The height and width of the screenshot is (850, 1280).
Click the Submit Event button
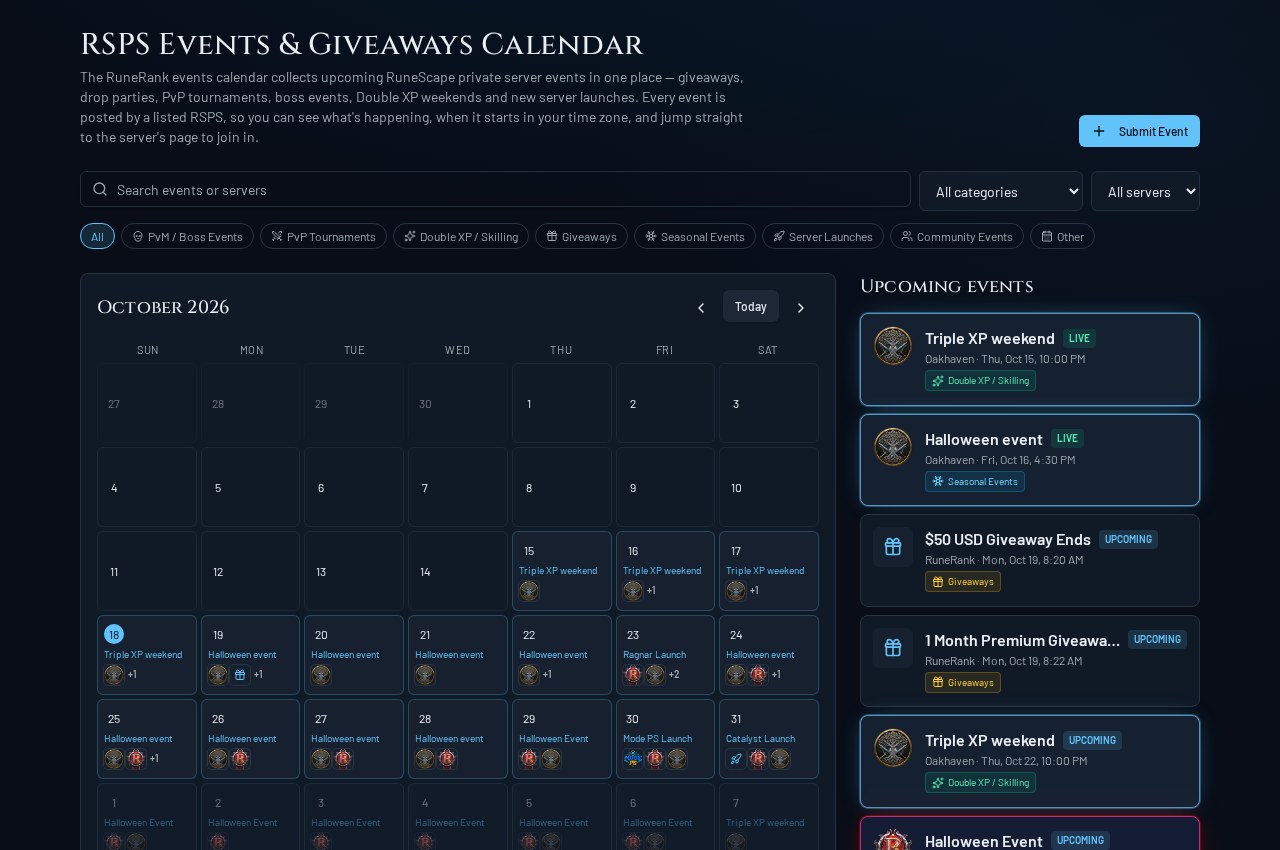click(x=1139, y=131)
